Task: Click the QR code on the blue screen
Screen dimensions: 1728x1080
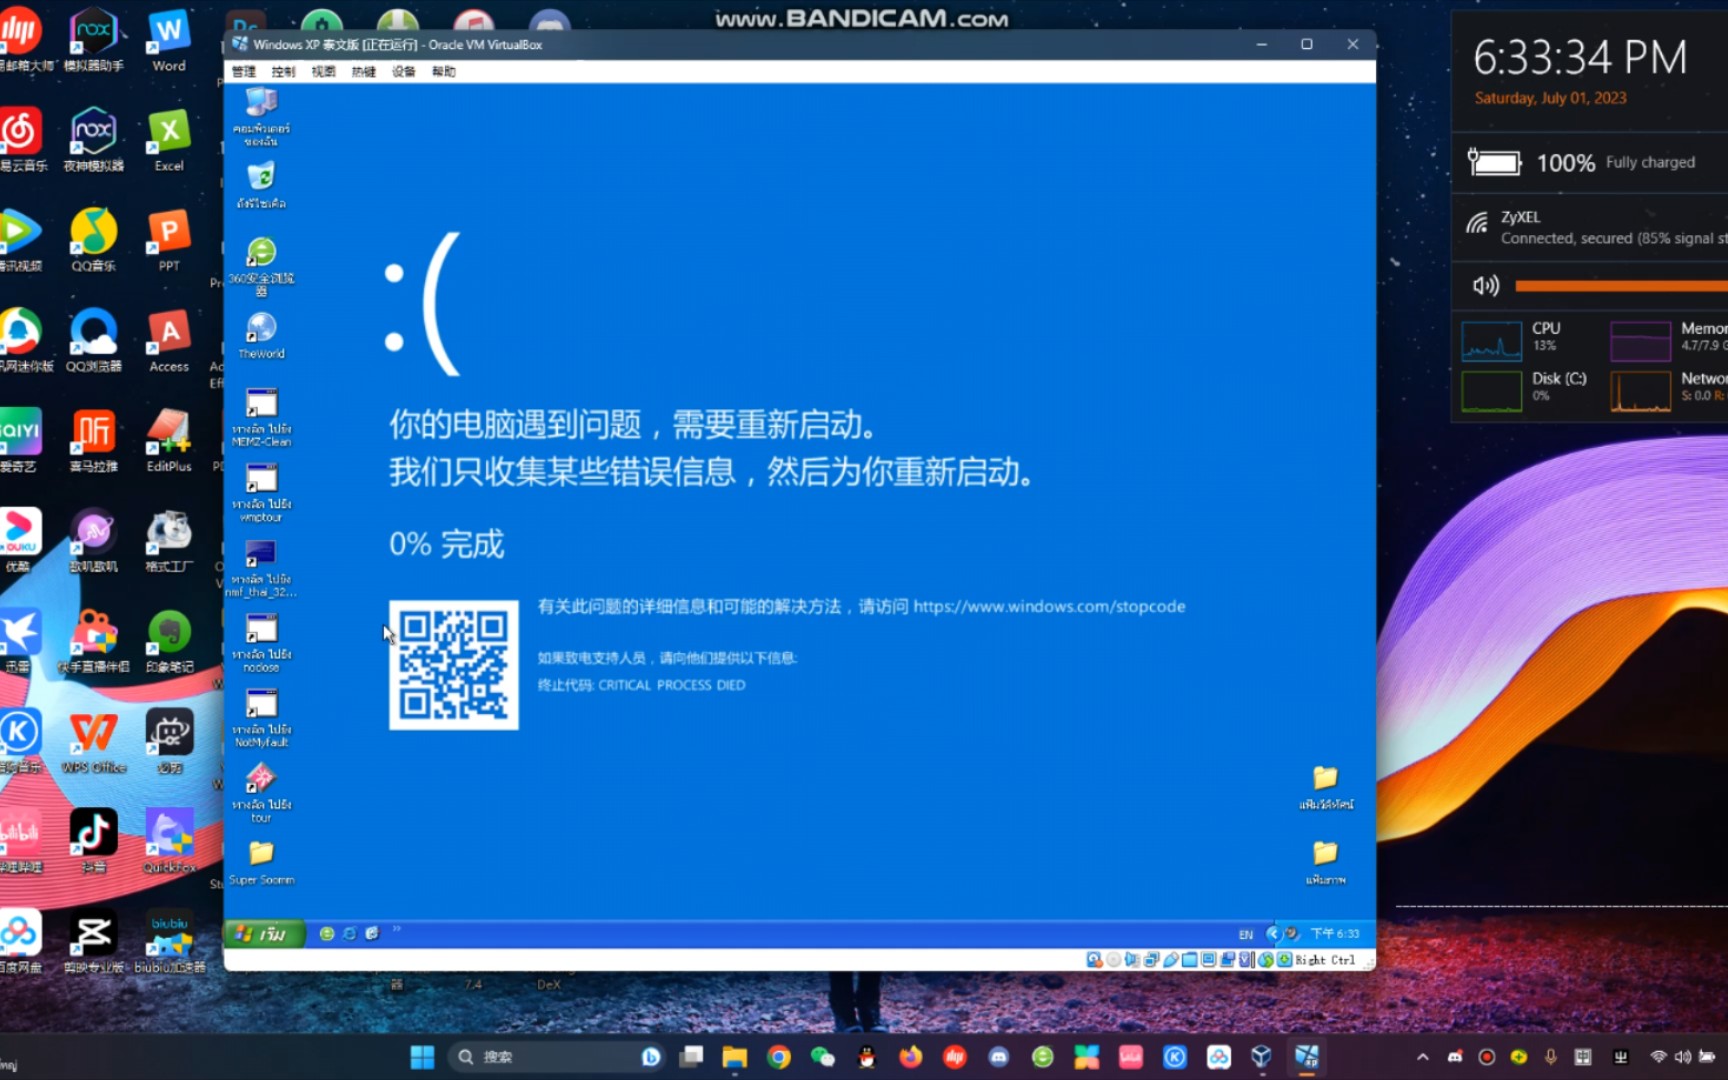Action: (454, 665)
